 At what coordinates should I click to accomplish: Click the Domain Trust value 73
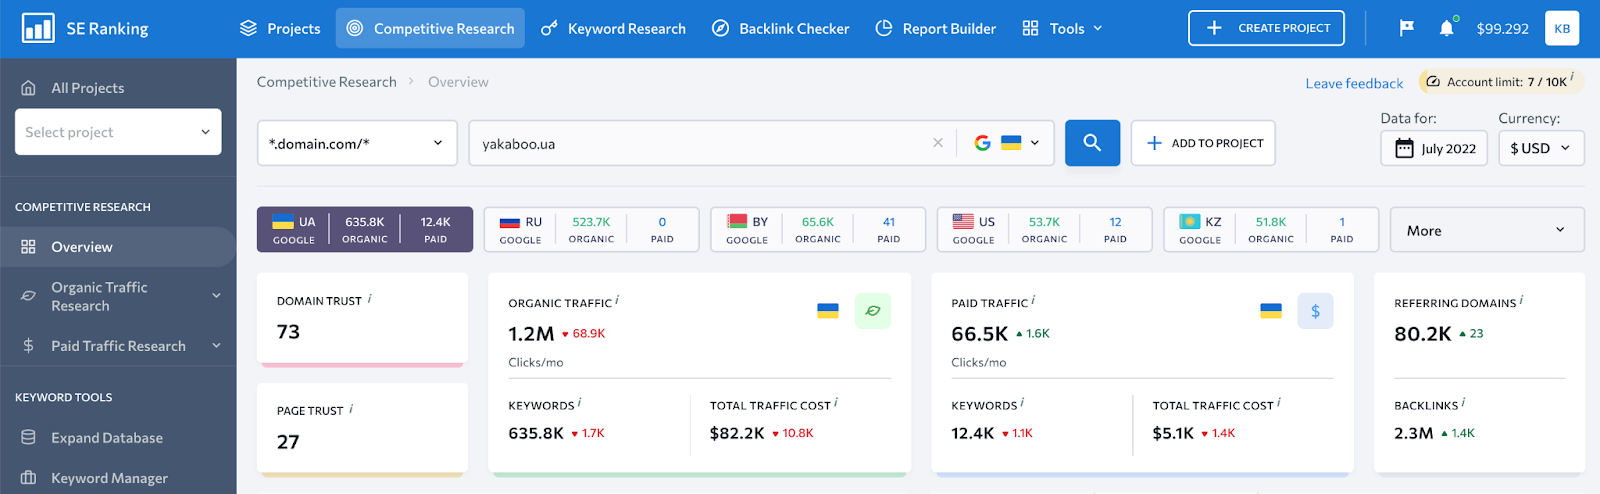click(x=288, y=332)
